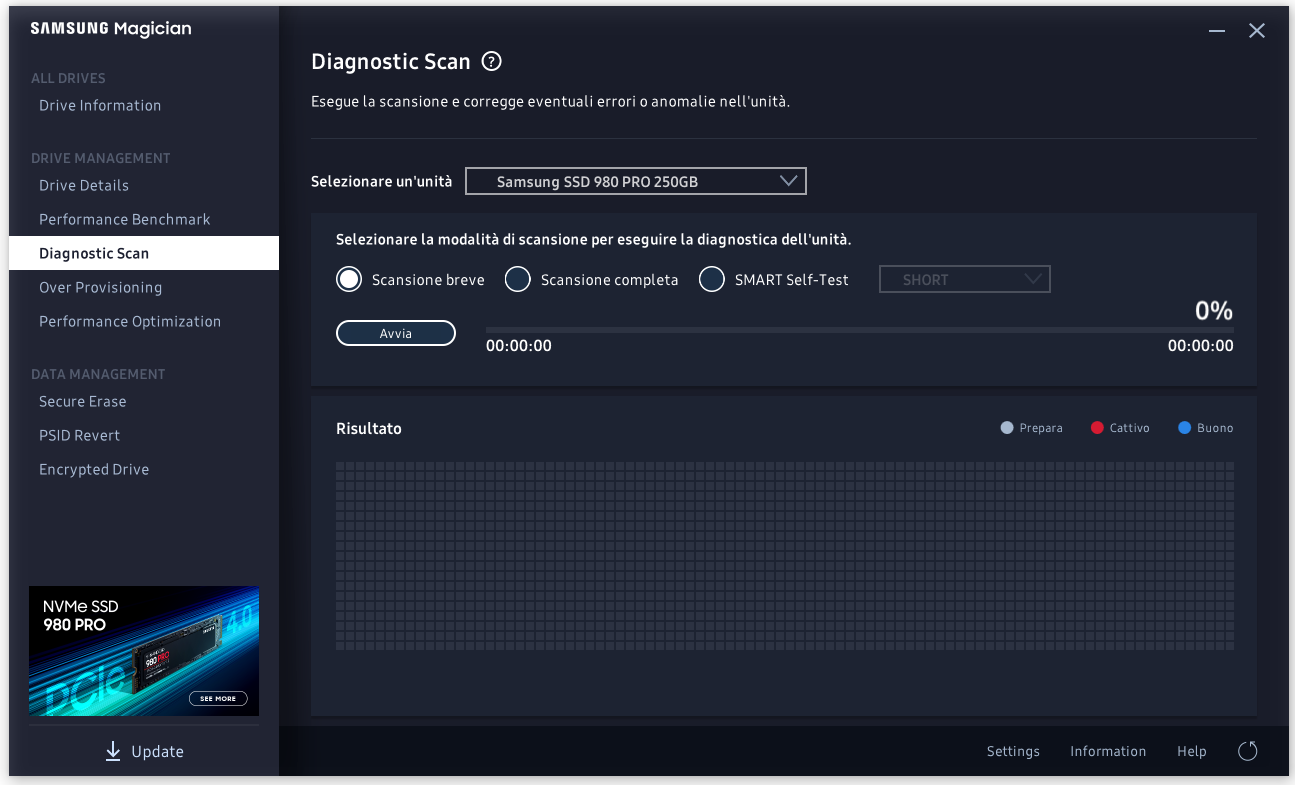Click the NVMe SSD 980 PRO banner image
1295x785 pixels.
click(x=144, y=651)
